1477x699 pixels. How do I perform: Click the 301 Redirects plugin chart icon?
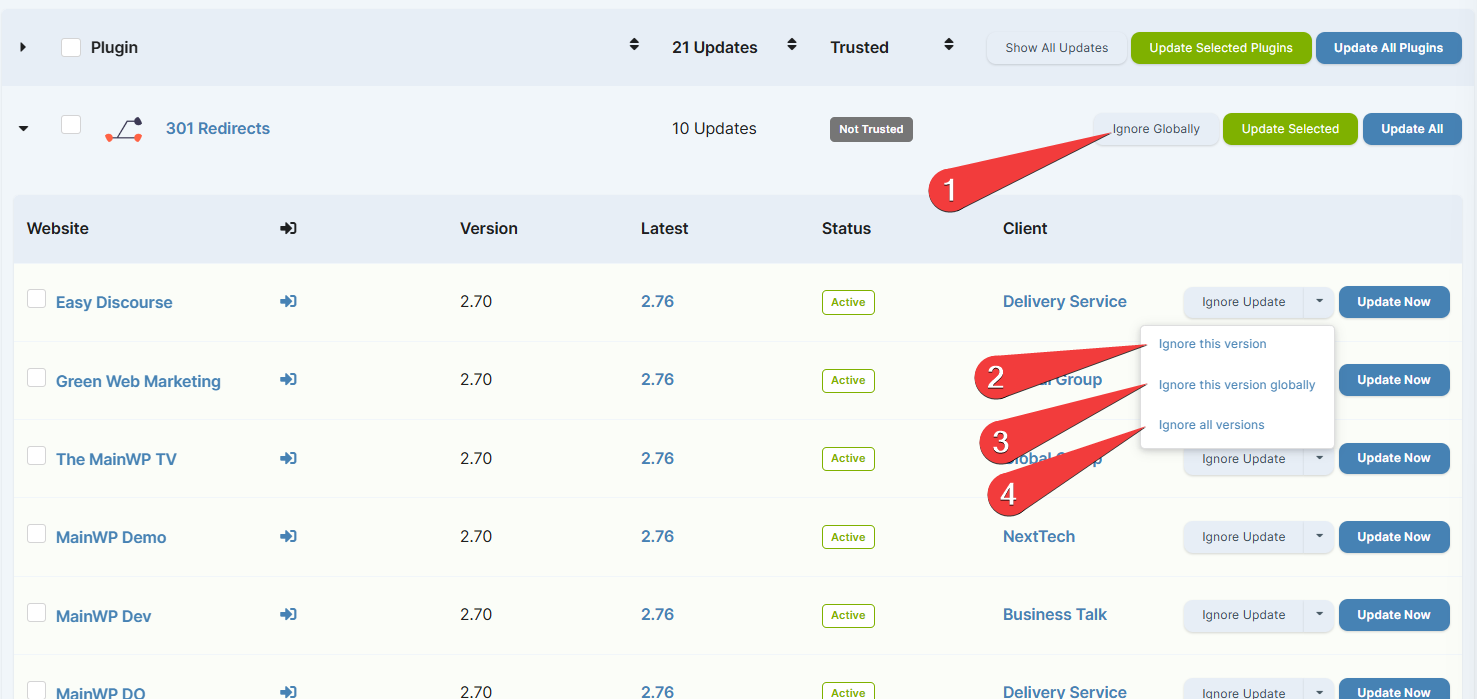123,128
